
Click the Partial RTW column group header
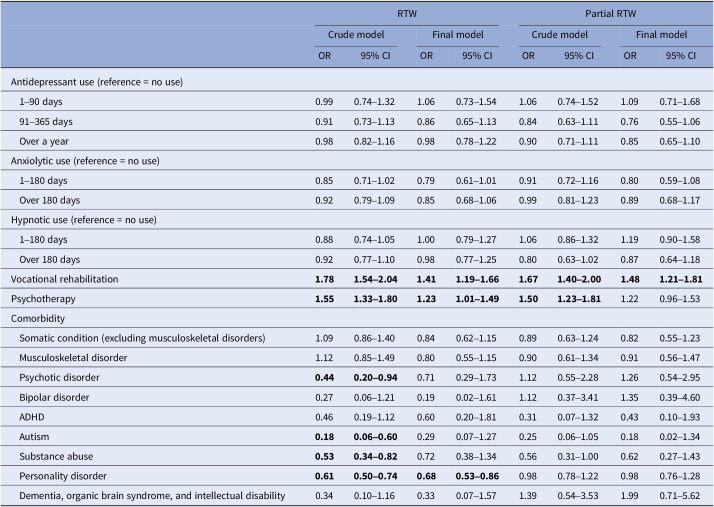click(x=610, y=14)
